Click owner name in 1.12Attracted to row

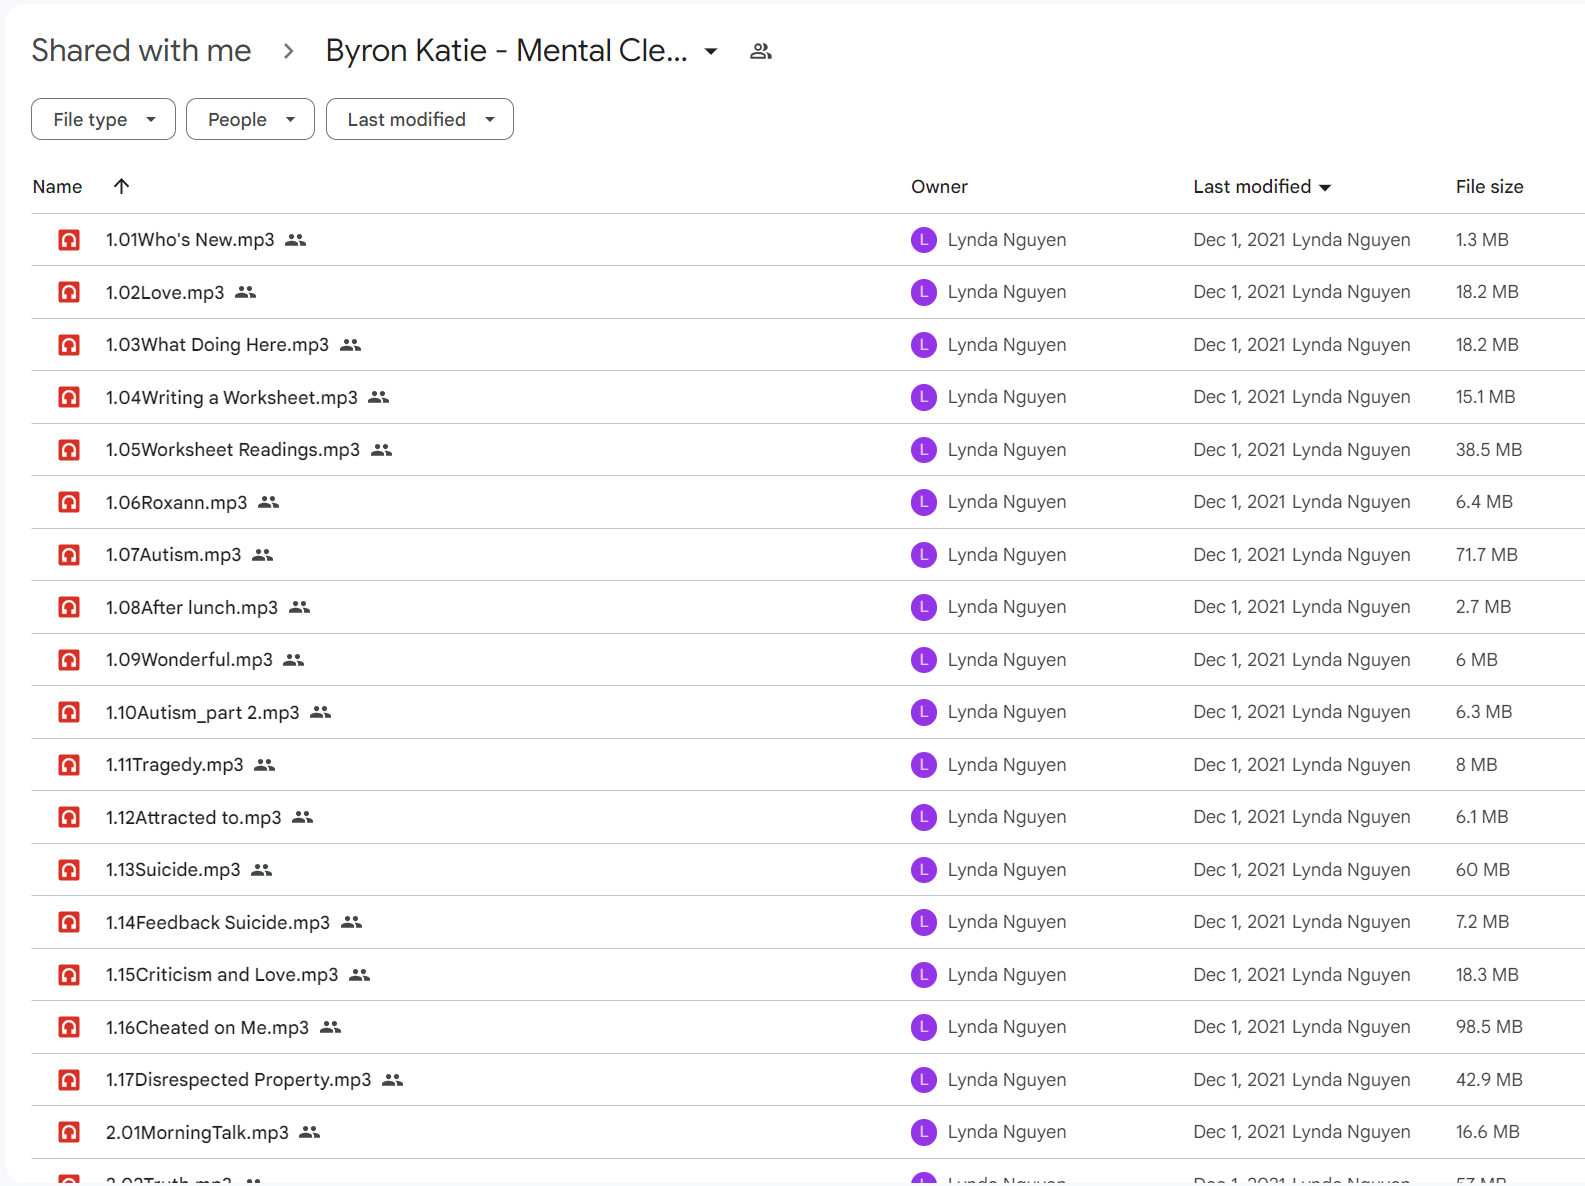(1007, 817)
